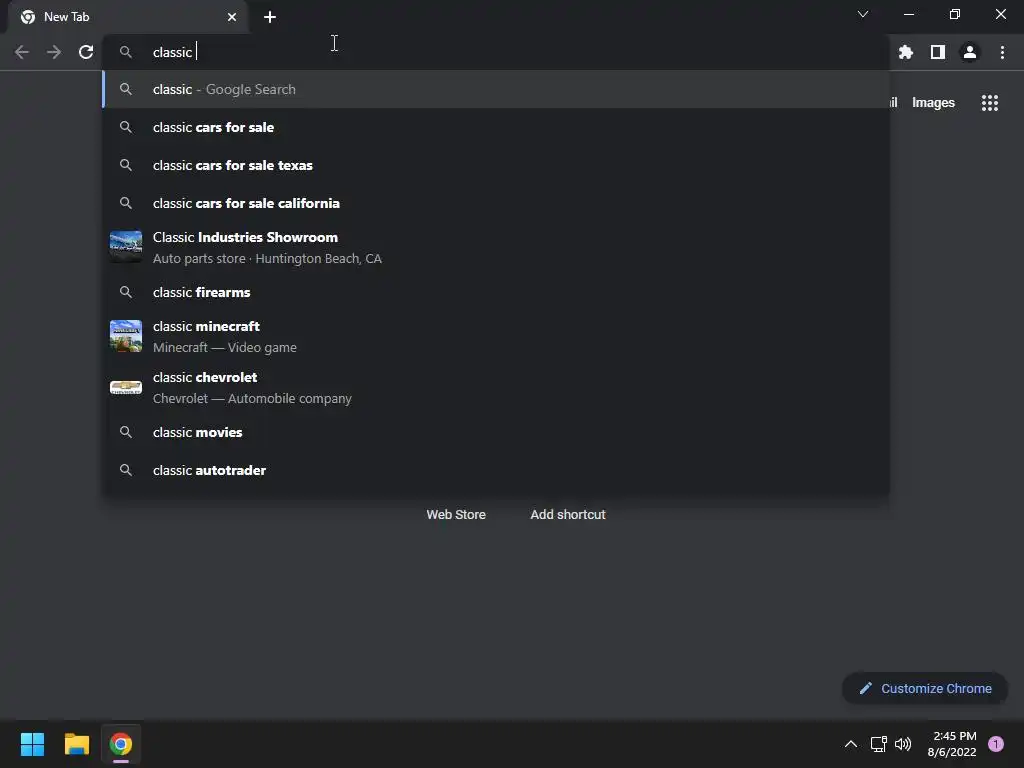Open the notification badge
Viewport: 1024px width, 768px height.
click(x=996, y=744)
